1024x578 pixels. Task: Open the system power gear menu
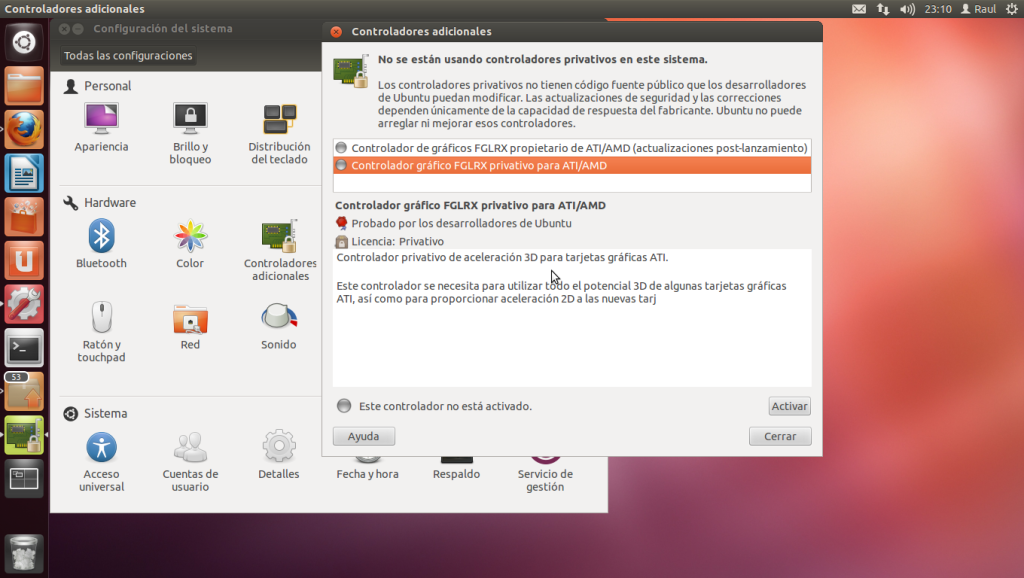coord(1012,9)
